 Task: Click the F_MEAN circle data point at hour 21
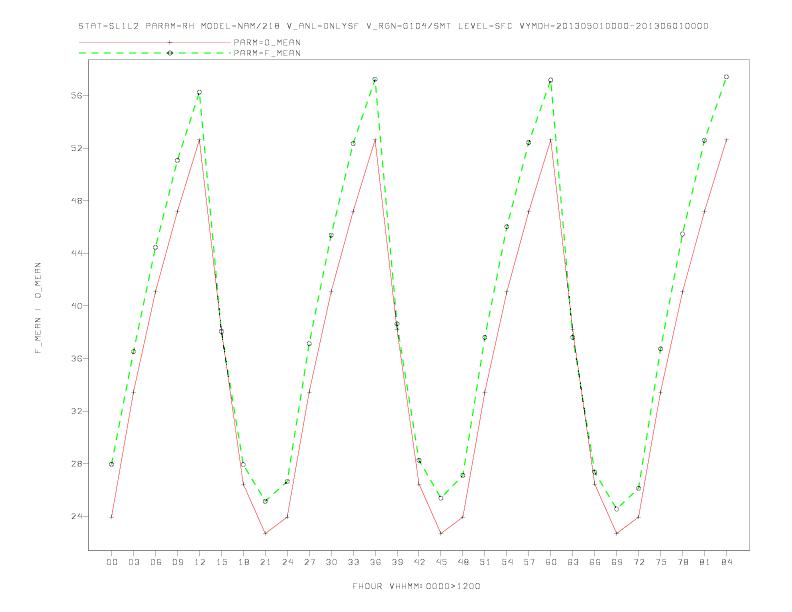pyautogui.click(x=265, y=501)
